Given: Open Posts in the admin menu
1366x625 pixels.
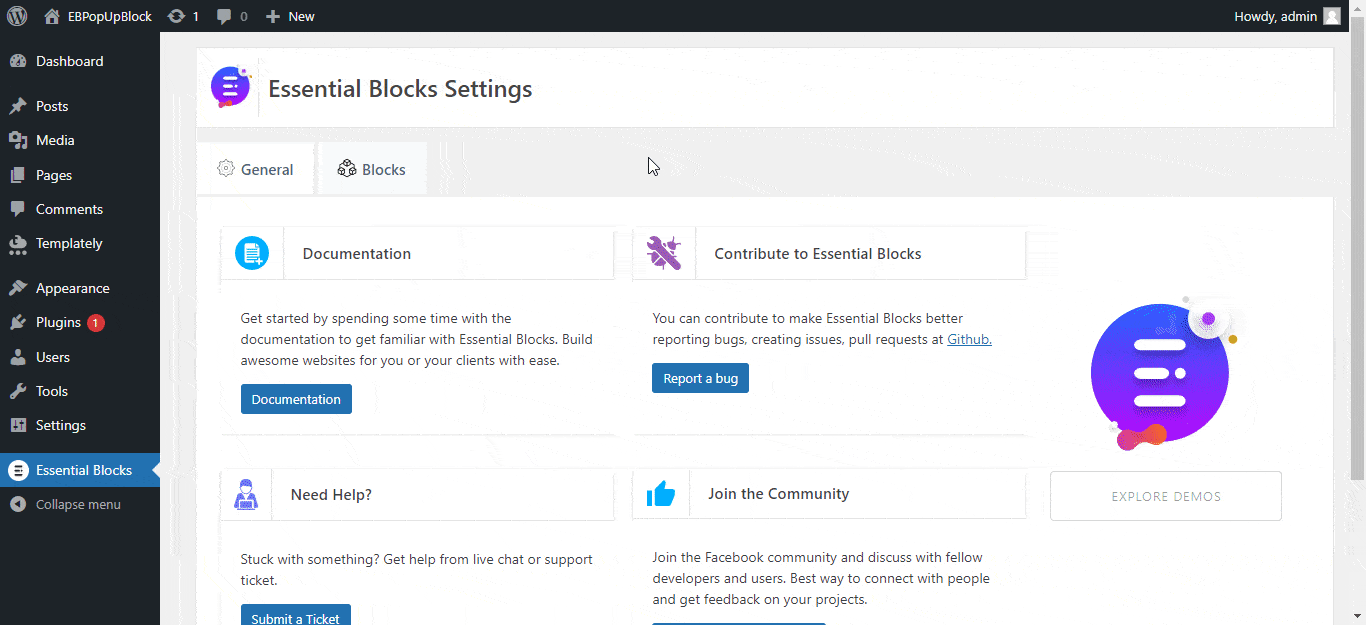Looking at the screenshot, I should tap(80, 106).
